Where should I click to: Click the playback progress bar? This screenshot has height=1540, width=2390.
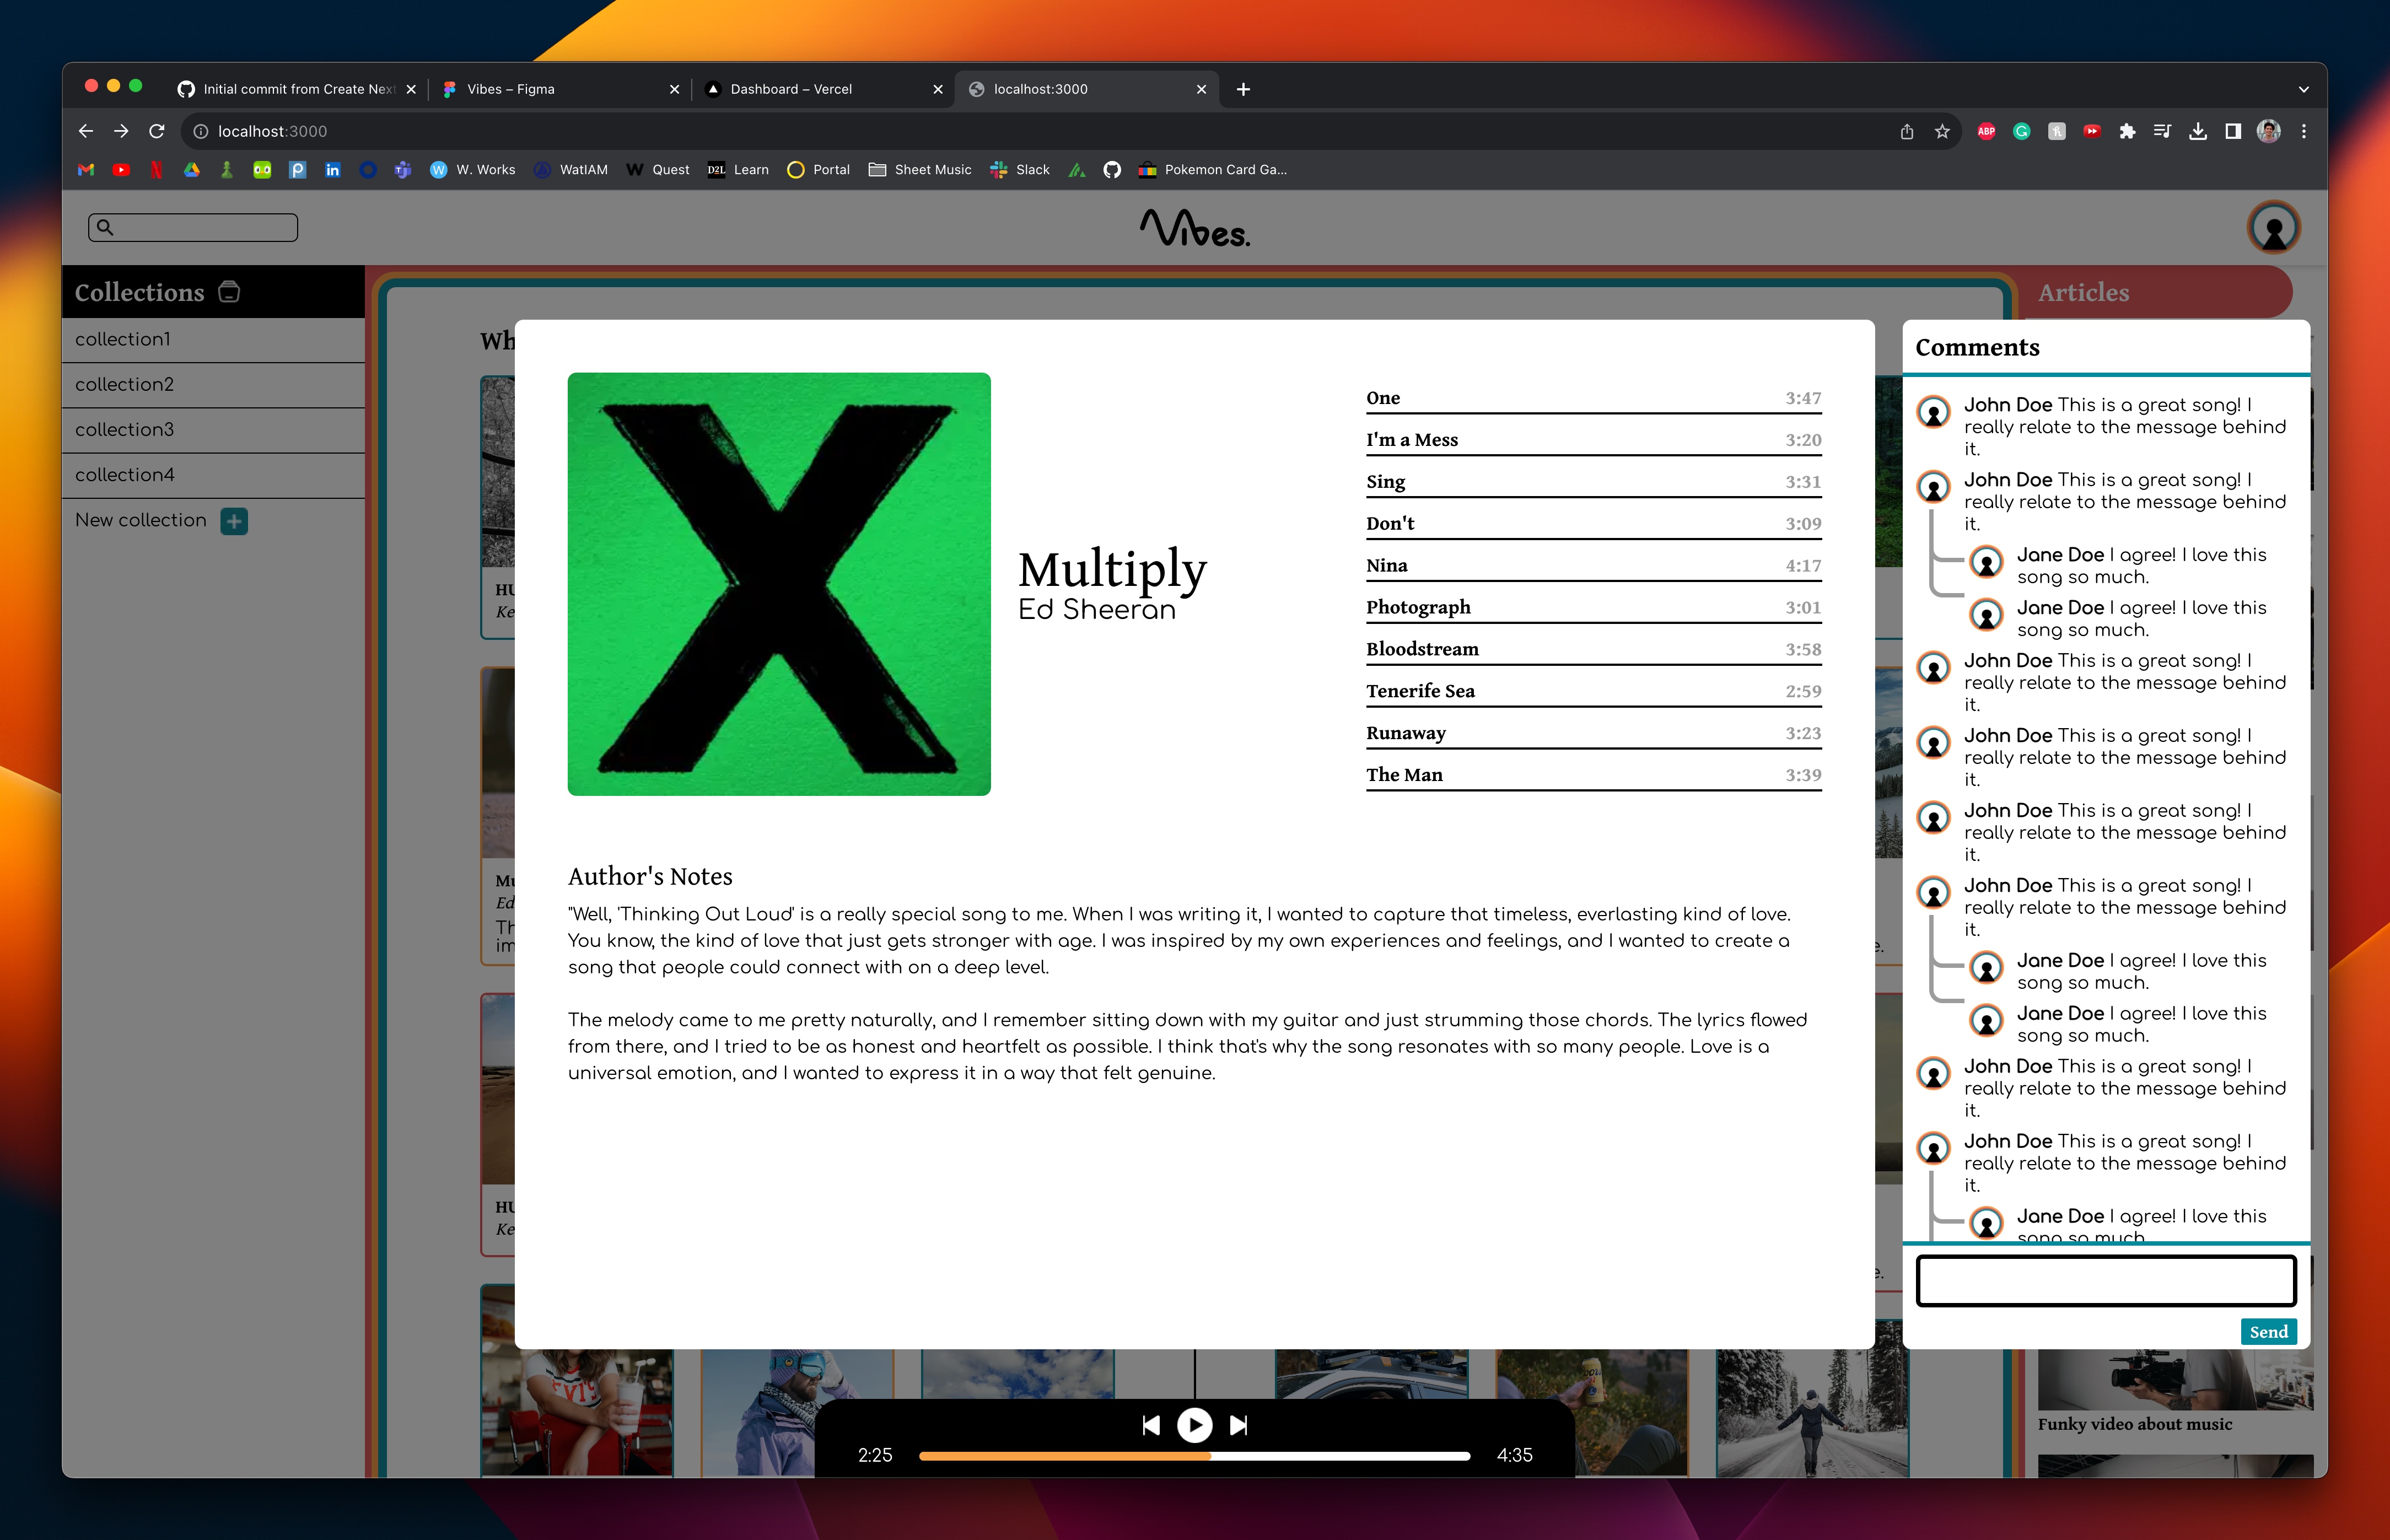pyautogui.click(x=1194, y=1456)
